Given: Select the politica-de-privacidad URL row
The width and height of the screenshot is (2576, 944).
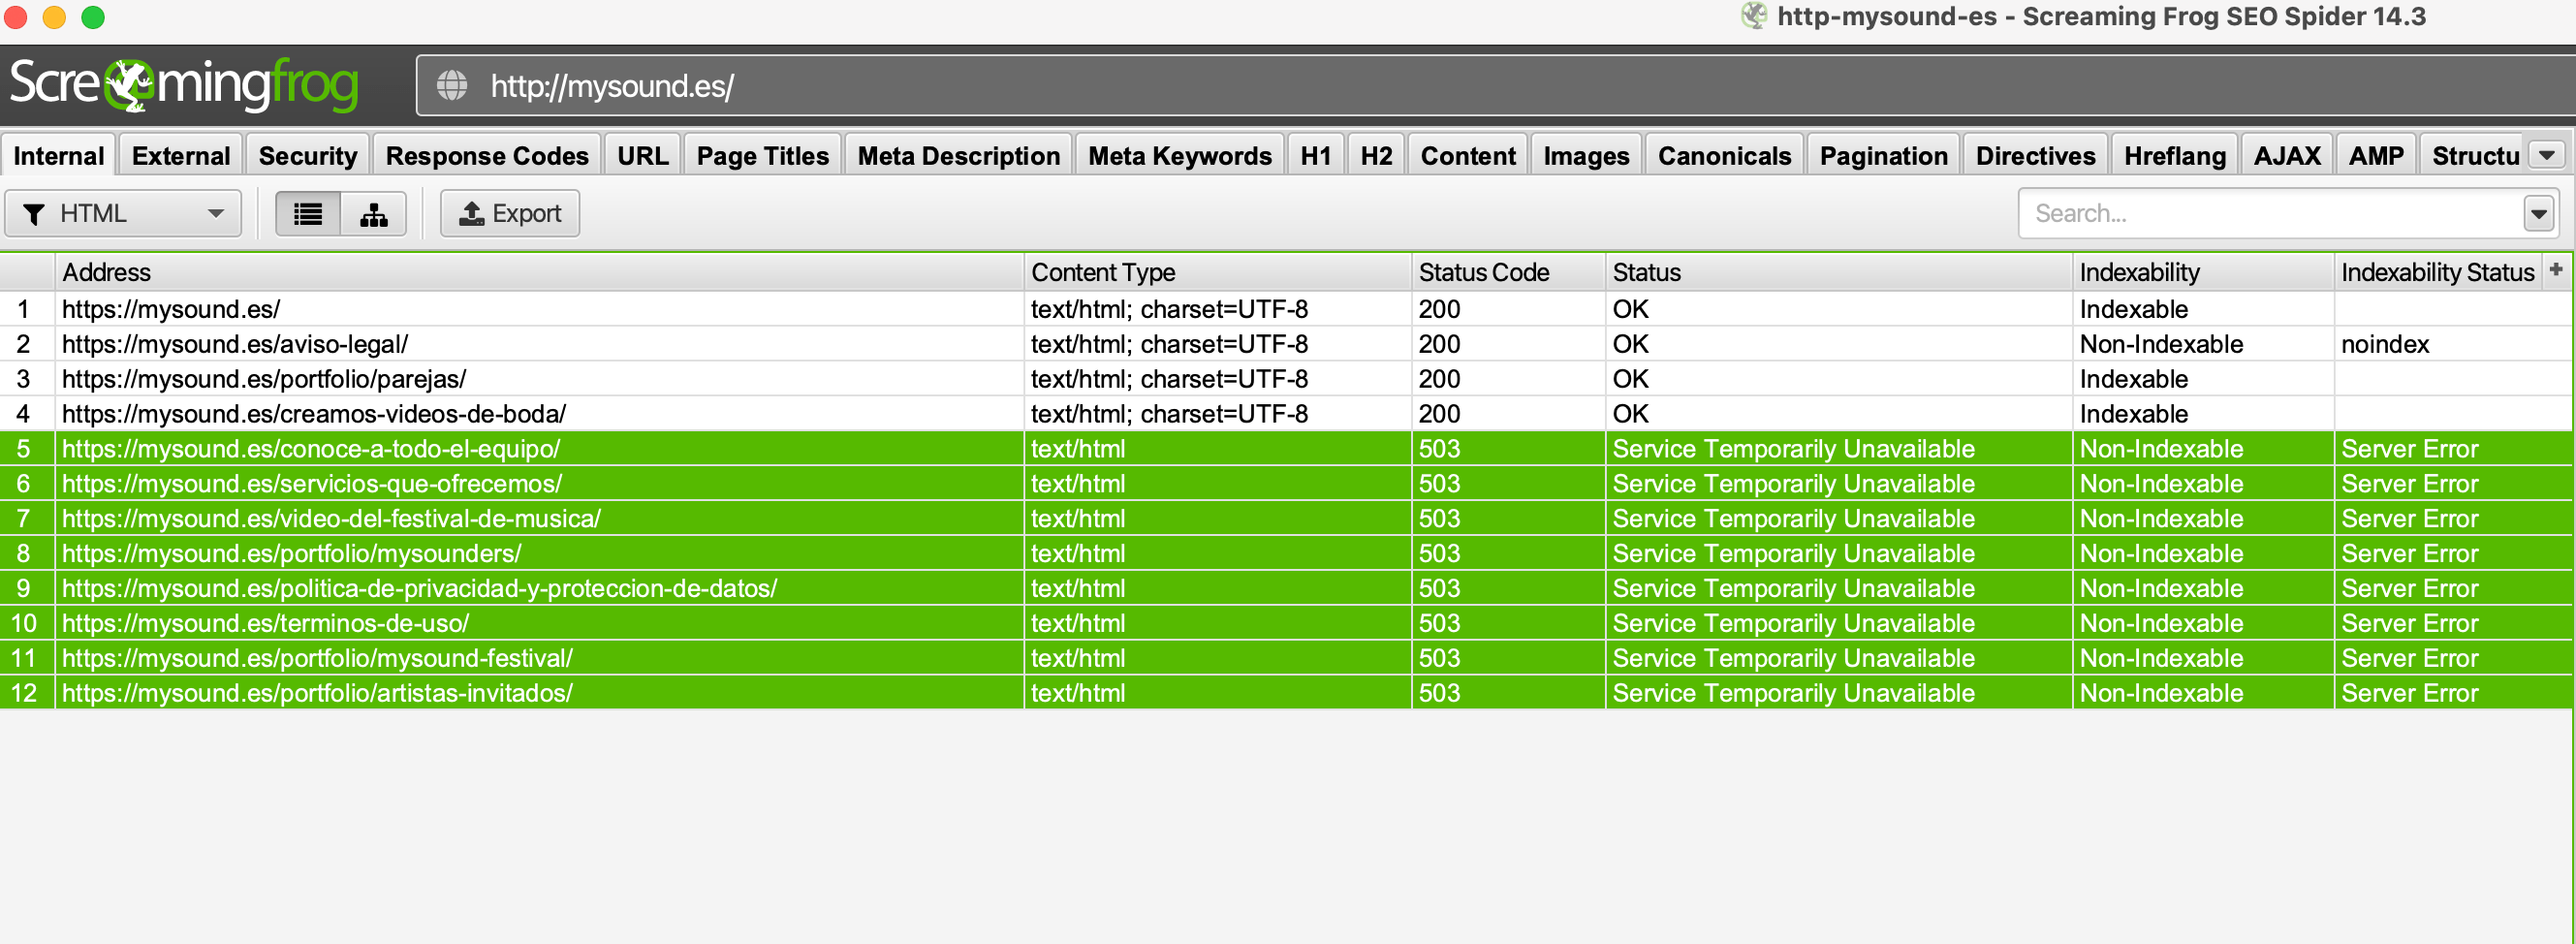Looking at the screenshot, I should pyautogui.click(x=1286, y=589).
